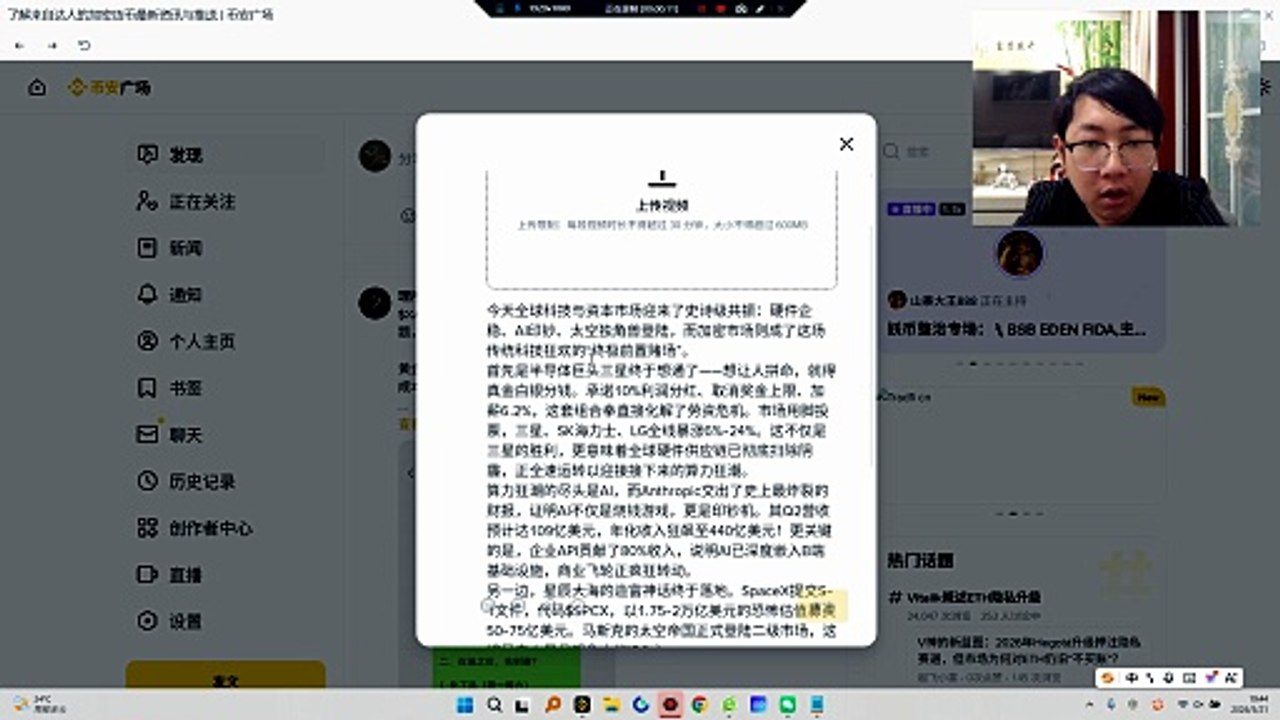This screenshot has width=1280, height=720.
Task: Open the File Explorer folder taskbar icon
Action: [x=612, y=705]
